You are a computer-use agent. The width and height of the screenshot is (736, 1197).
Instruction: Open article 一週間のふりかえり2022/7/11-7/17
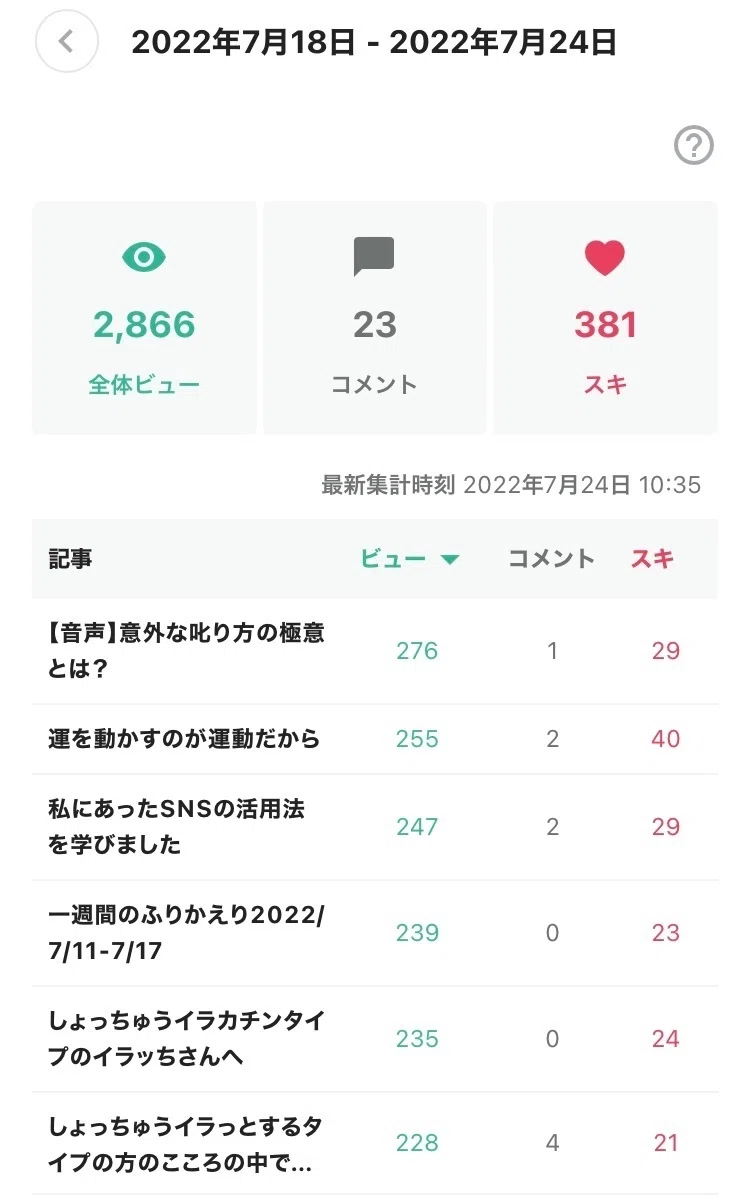tap(375, 933)
